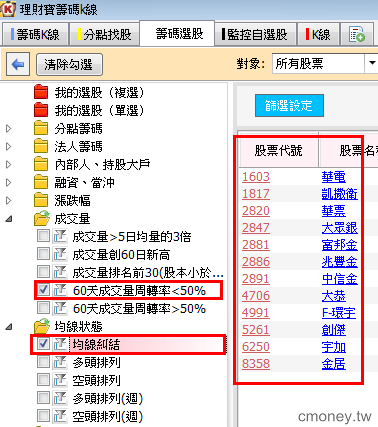The image size is (378, 427).
Task: Open stock code 4706 link
Action: tap(256, 296)
